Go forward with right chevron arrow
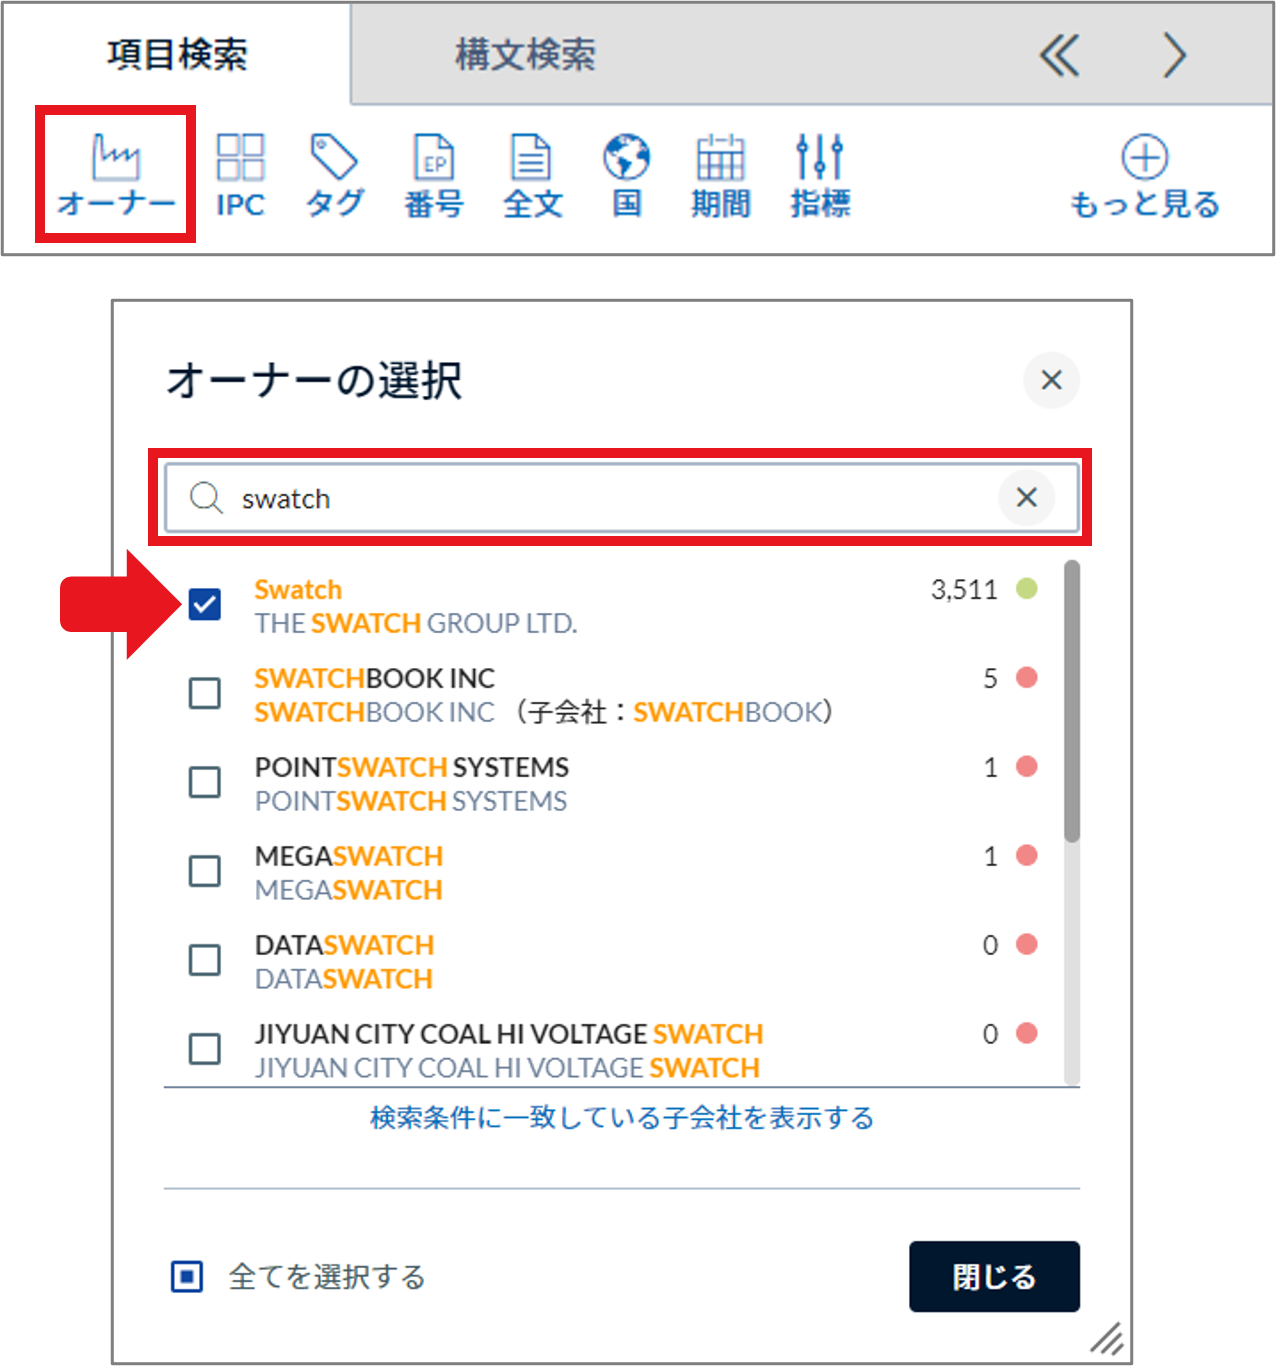This screenshot has height=1366, width=1276. (x=1175, y=55)
